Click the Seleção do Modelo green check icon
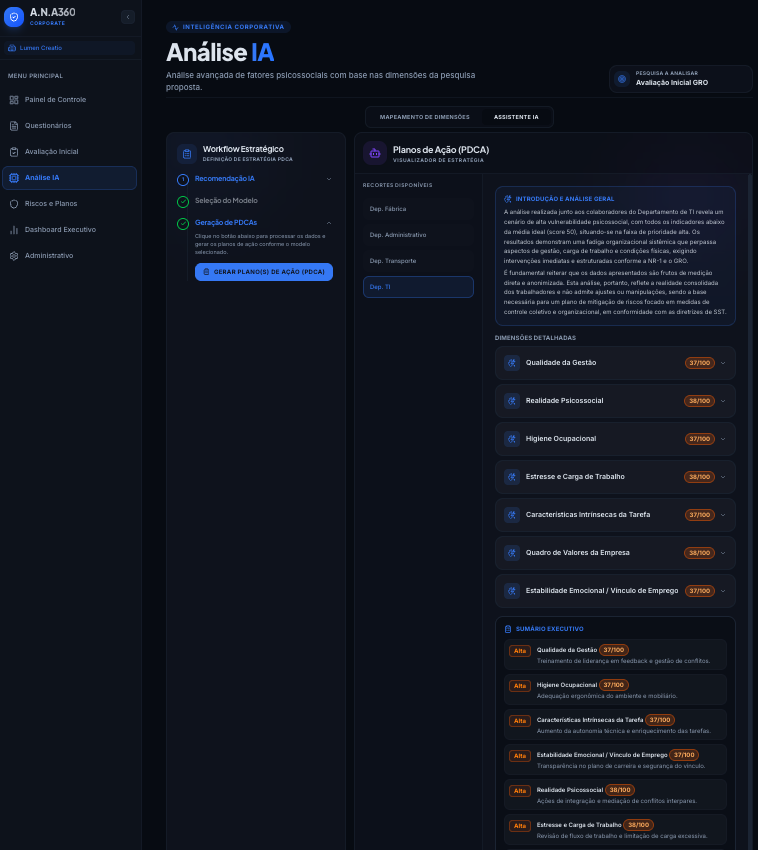 click(x=183, y=202)
